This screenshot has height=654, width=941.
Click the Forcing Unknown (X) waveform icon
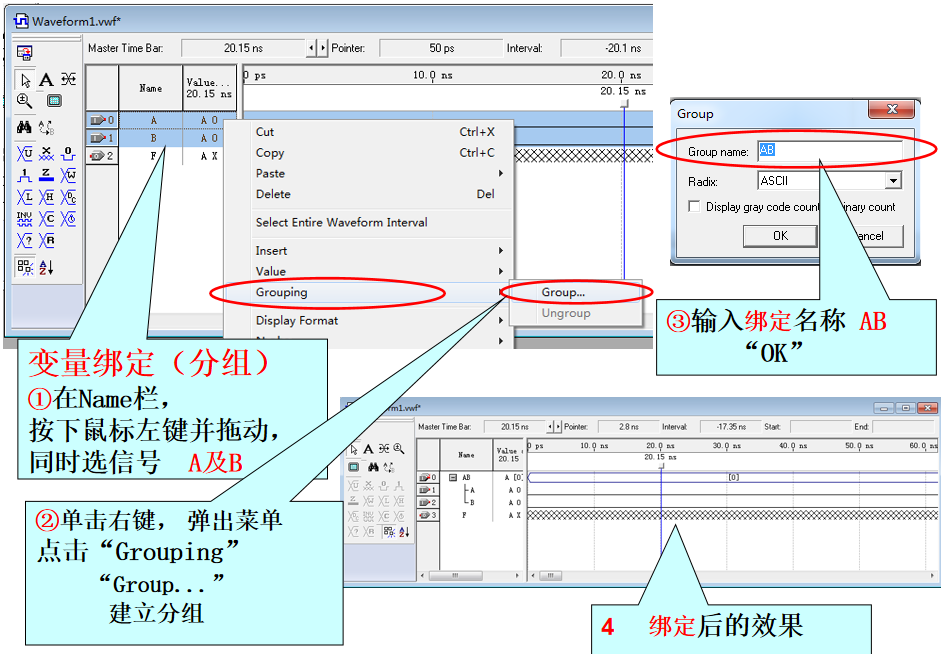pos(46,154)
